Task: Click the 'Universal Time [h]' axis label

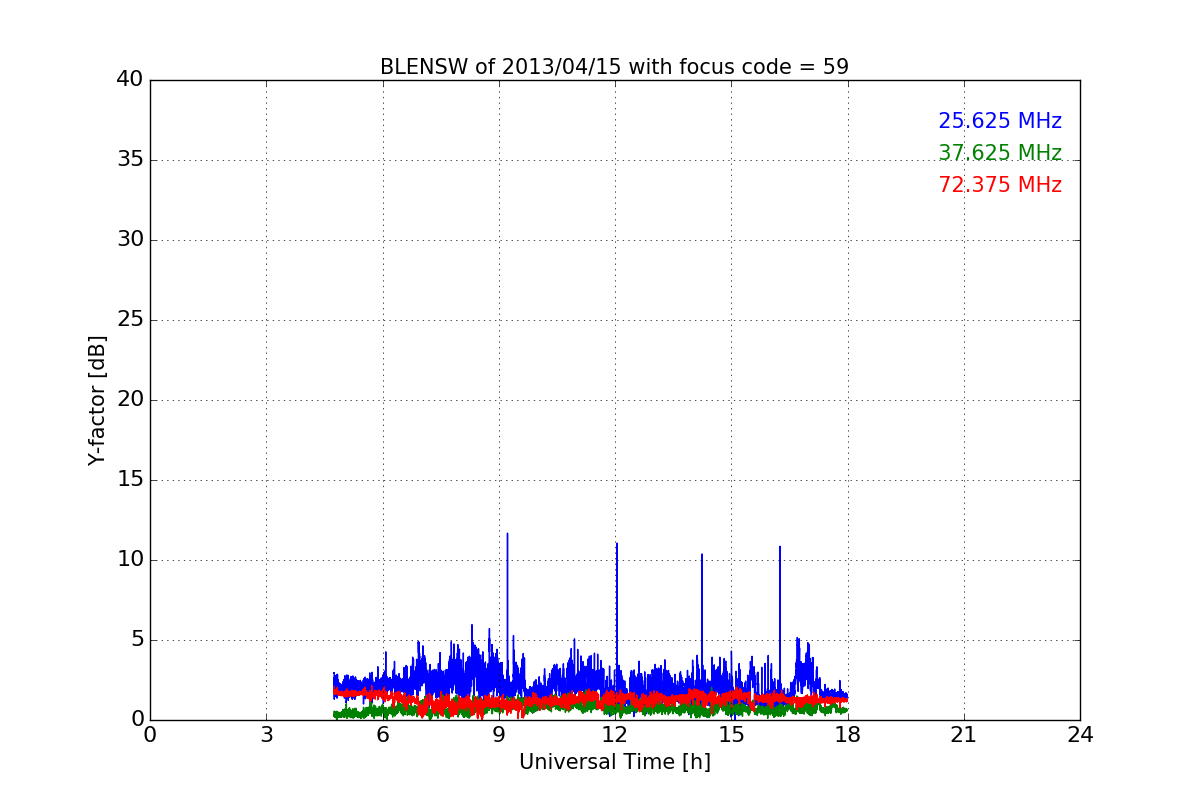Action: click(x=615, y=762)
